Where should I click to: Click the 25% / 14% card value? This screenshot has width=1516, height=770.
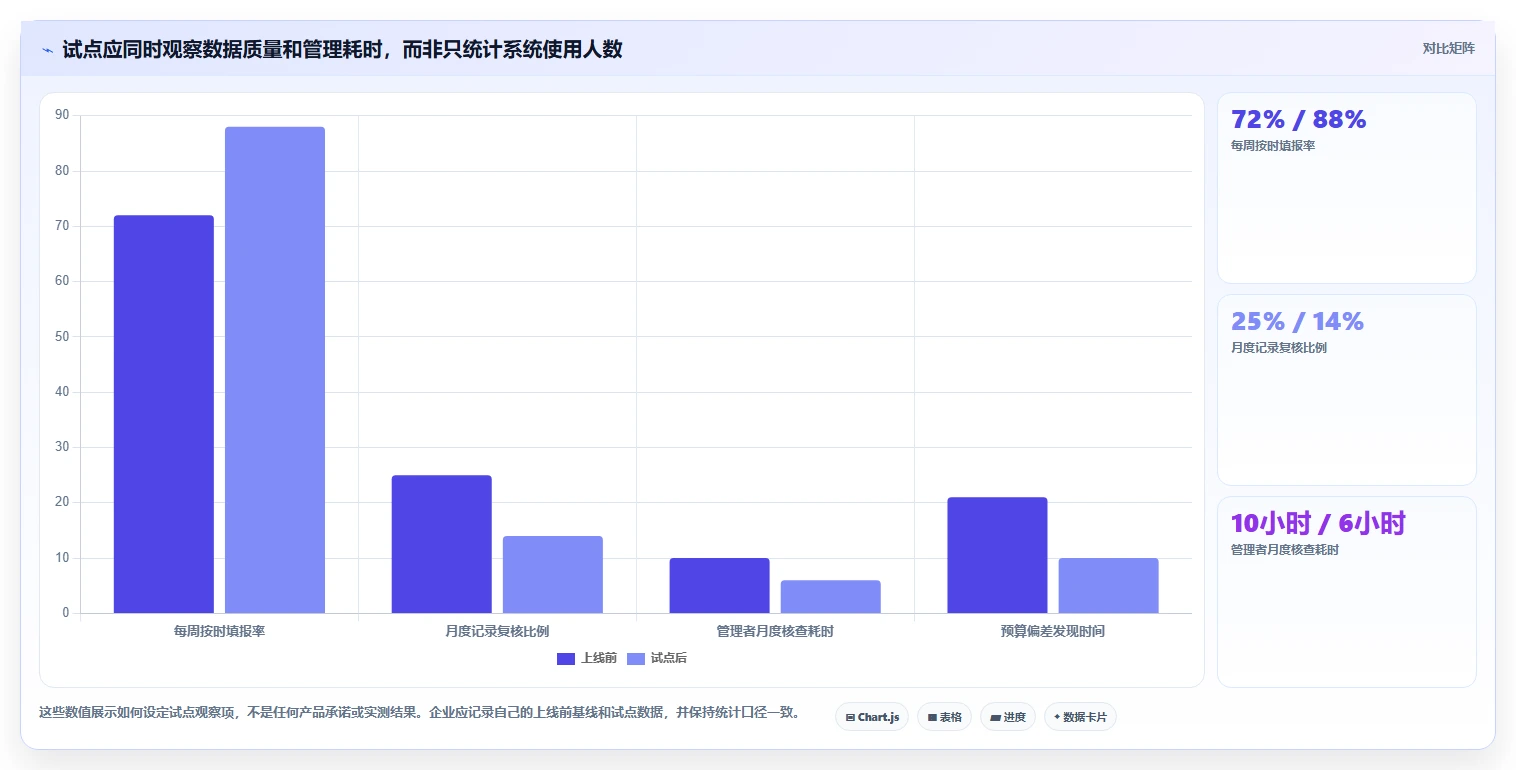[1297, 321]
